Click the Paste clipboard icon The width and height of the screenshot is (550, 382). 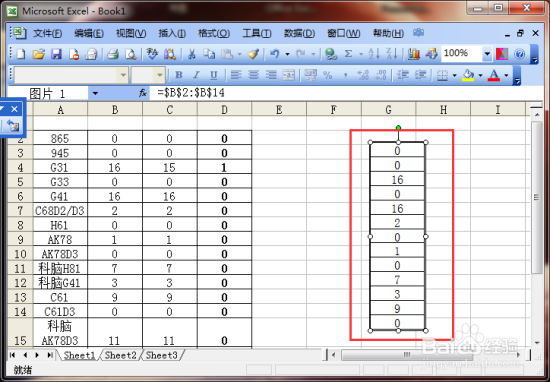click(227, 54)
